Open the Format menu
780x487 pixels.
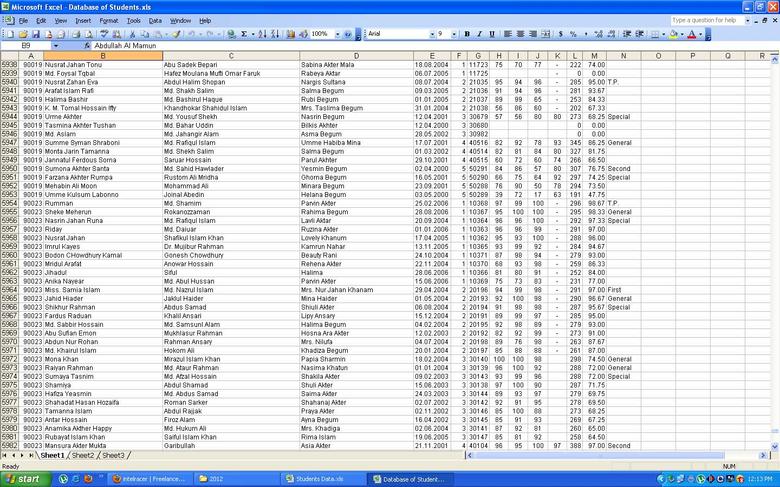click(108, 20)
